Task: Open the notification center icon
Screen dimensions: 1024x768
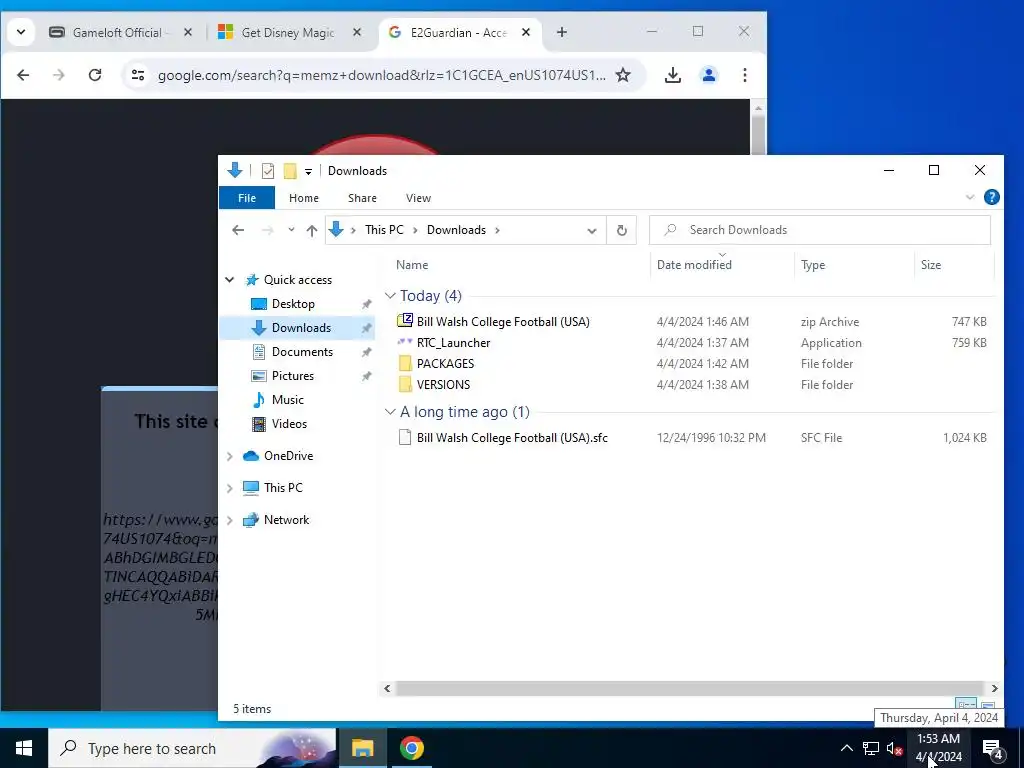Action: pyautogui.click(x=992, y=749)
